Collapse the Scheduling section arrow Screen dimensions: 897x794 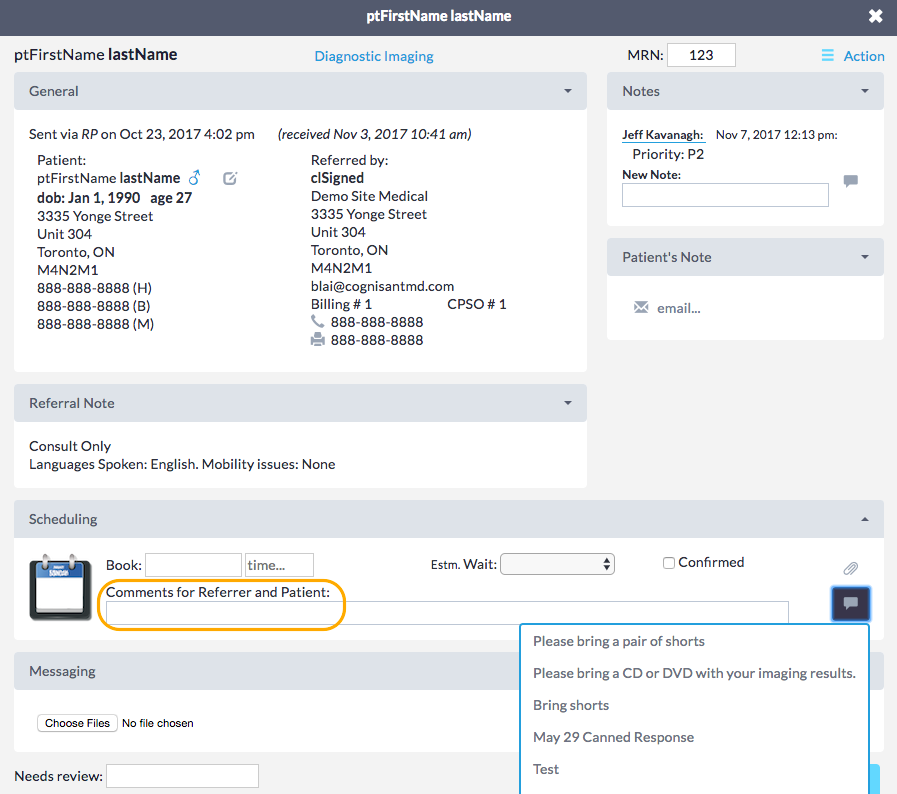point(865,519)
